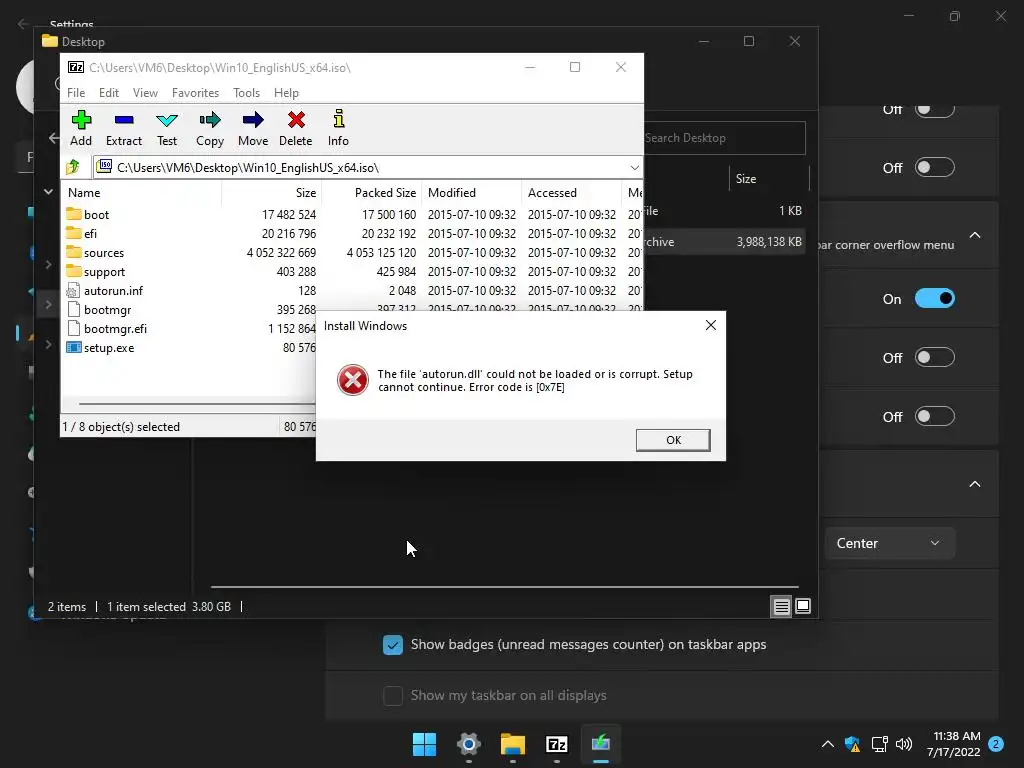Show hidden system tray icons
This screenshot has height=768, width=1024.
[x=827, y=744]
